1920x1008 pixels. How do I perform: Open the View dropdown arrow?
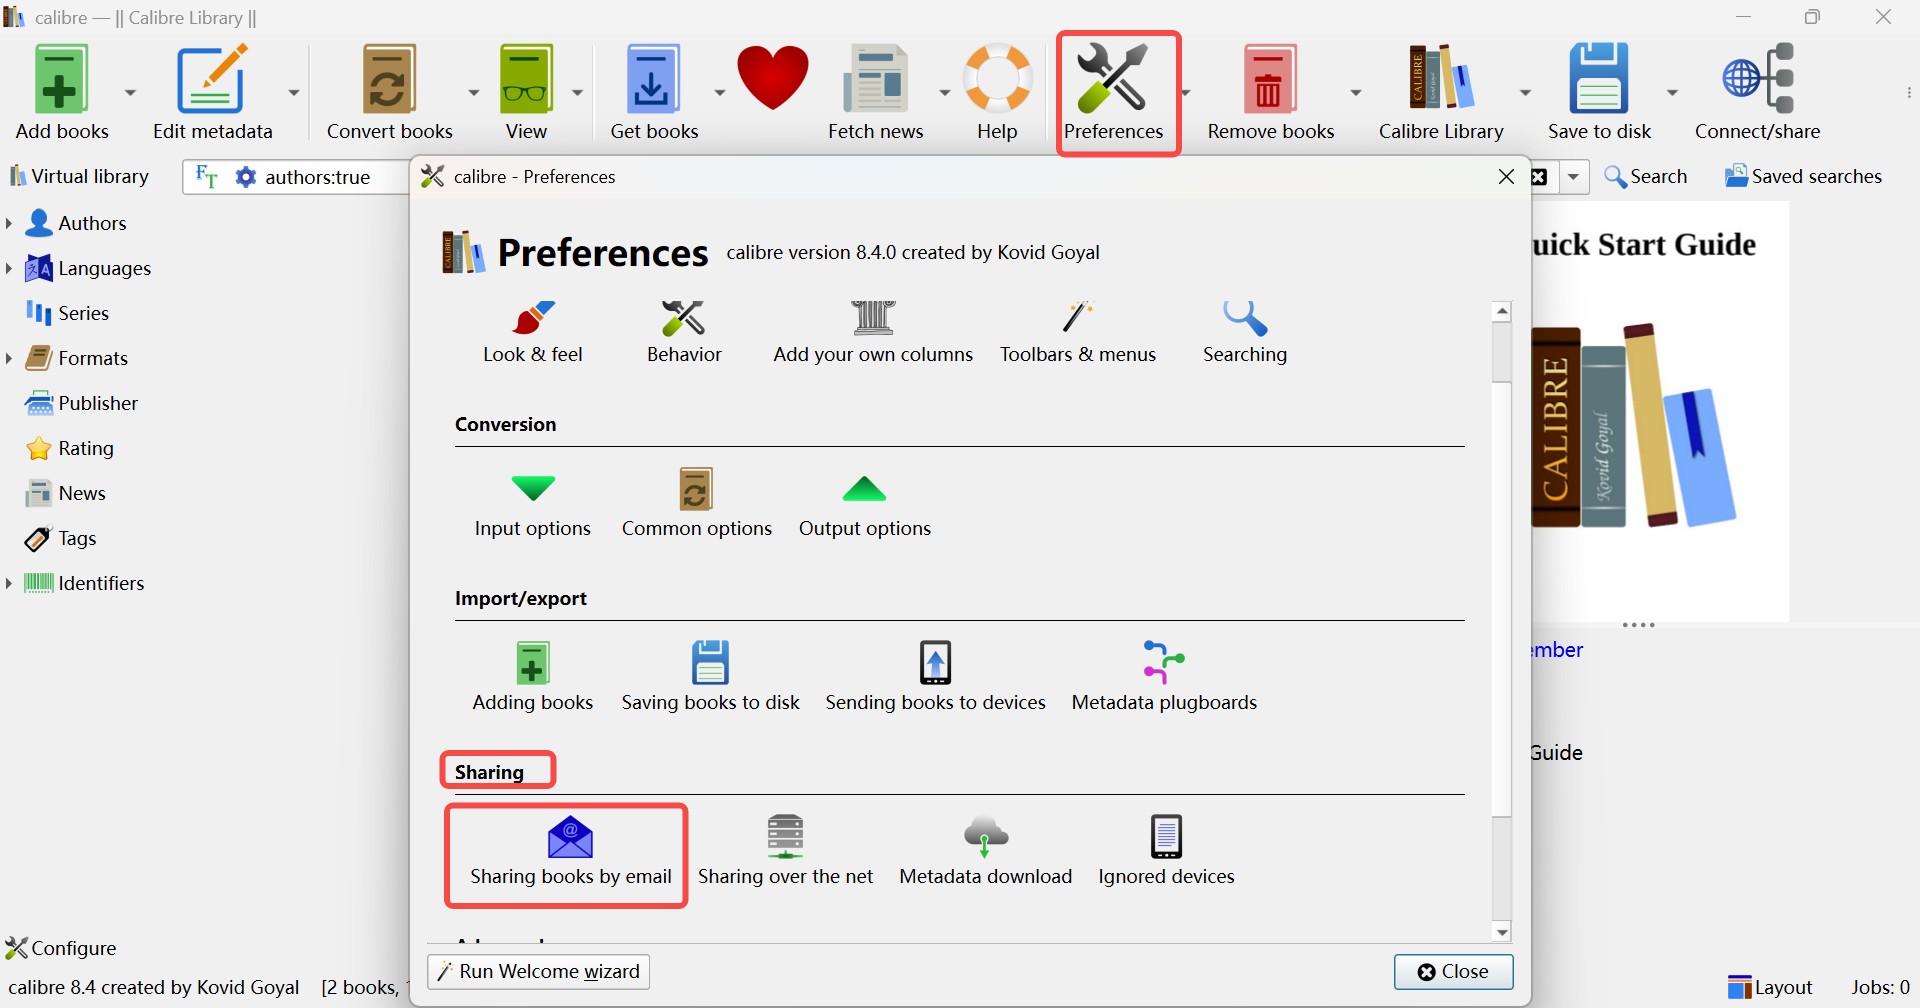click(x=577, y=92)
